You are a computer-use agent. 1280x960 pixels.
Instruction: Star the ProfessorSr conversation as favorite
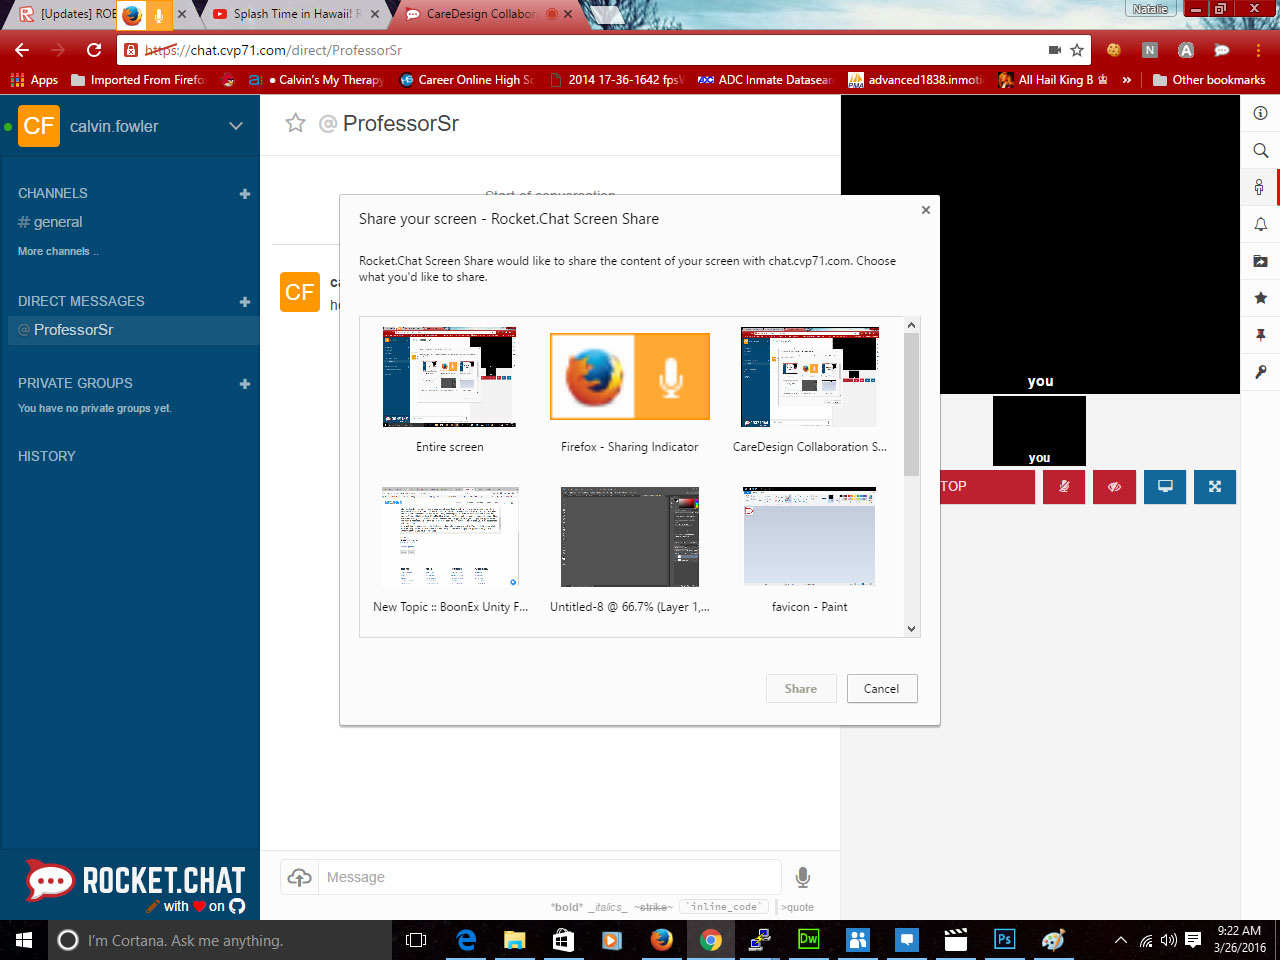tap(295, 123)
